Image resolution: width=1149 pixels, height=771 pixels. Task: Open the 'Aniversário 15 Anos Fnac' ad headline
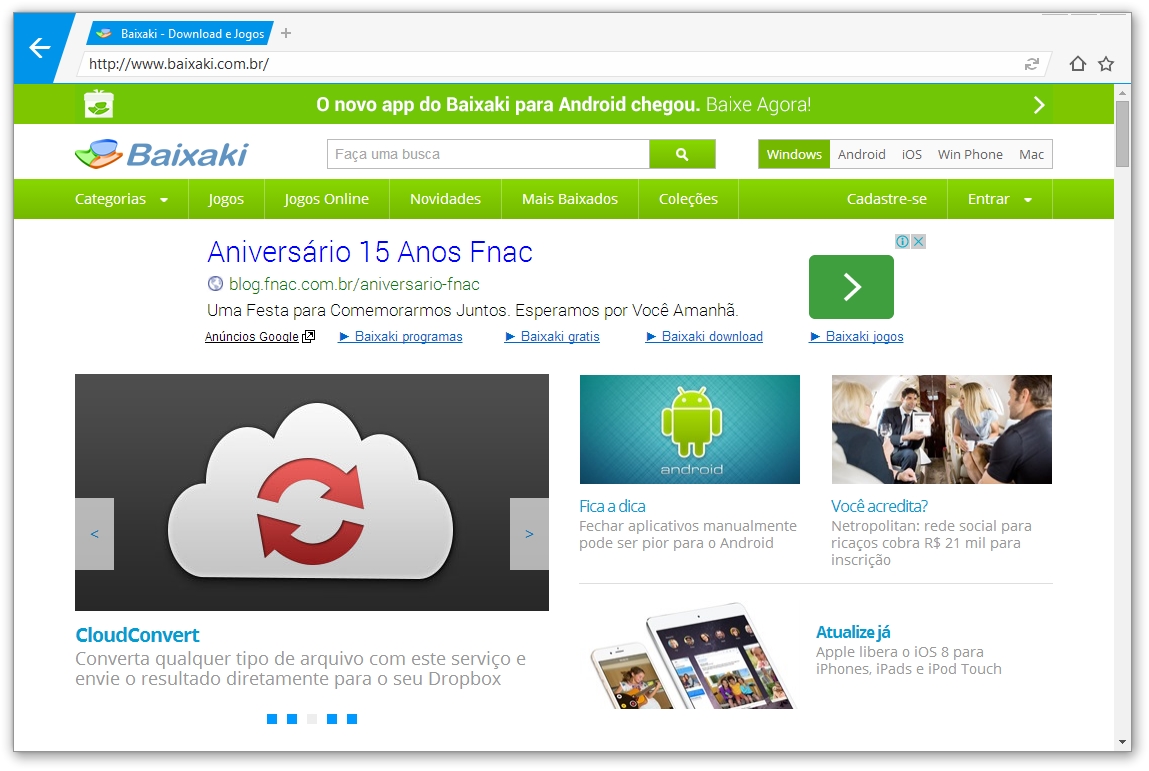pyautogui.click(x=370, y=252)
